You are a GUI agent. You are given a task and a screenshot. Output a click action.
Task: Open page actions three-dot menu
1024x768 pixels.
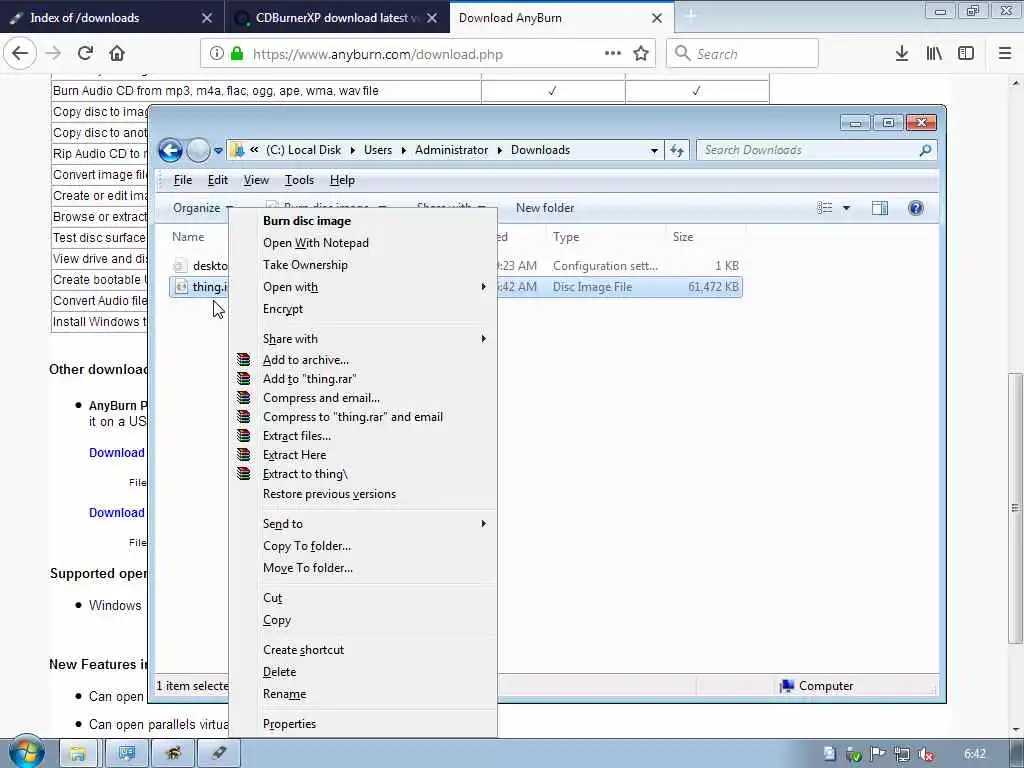[x=613, y=54]
